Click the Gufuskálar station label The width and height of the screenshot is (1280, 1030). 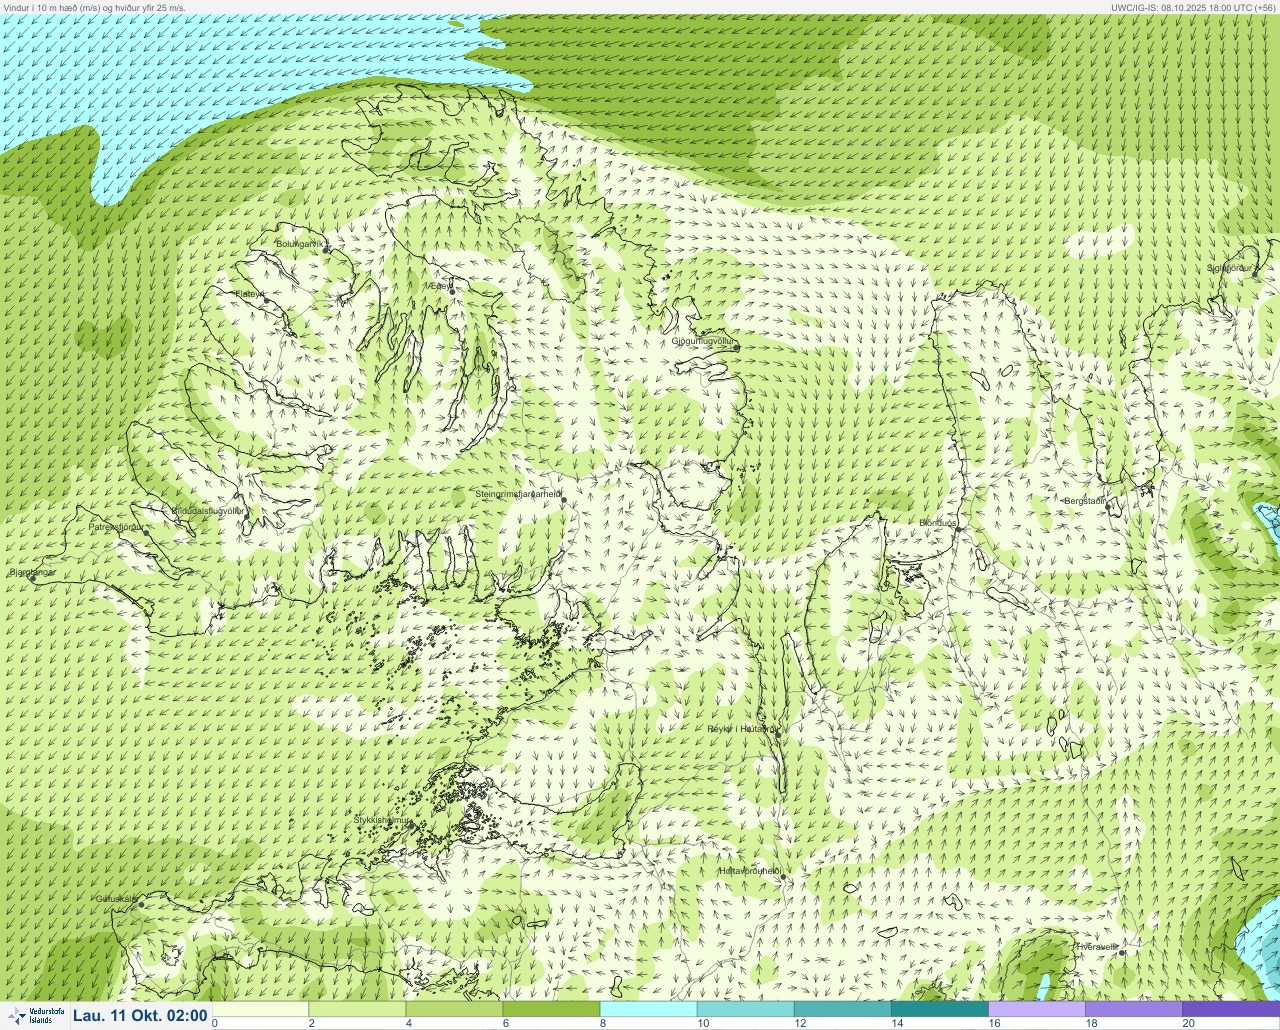(116, 899)
